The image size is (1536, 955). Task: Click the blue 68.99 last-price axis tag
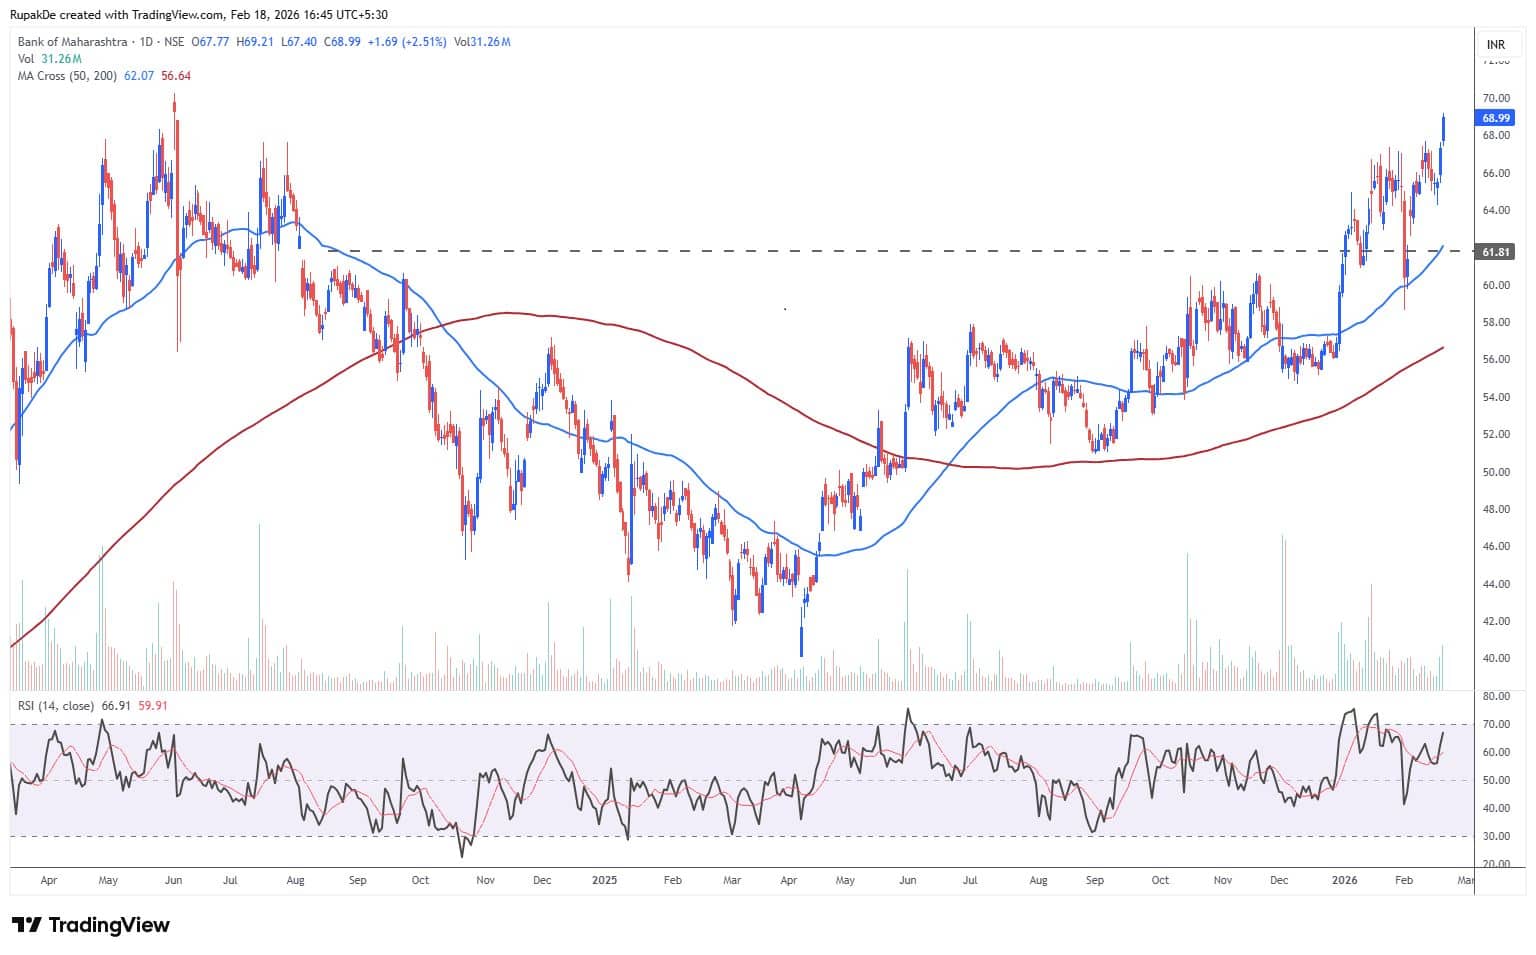[1496, 118]
